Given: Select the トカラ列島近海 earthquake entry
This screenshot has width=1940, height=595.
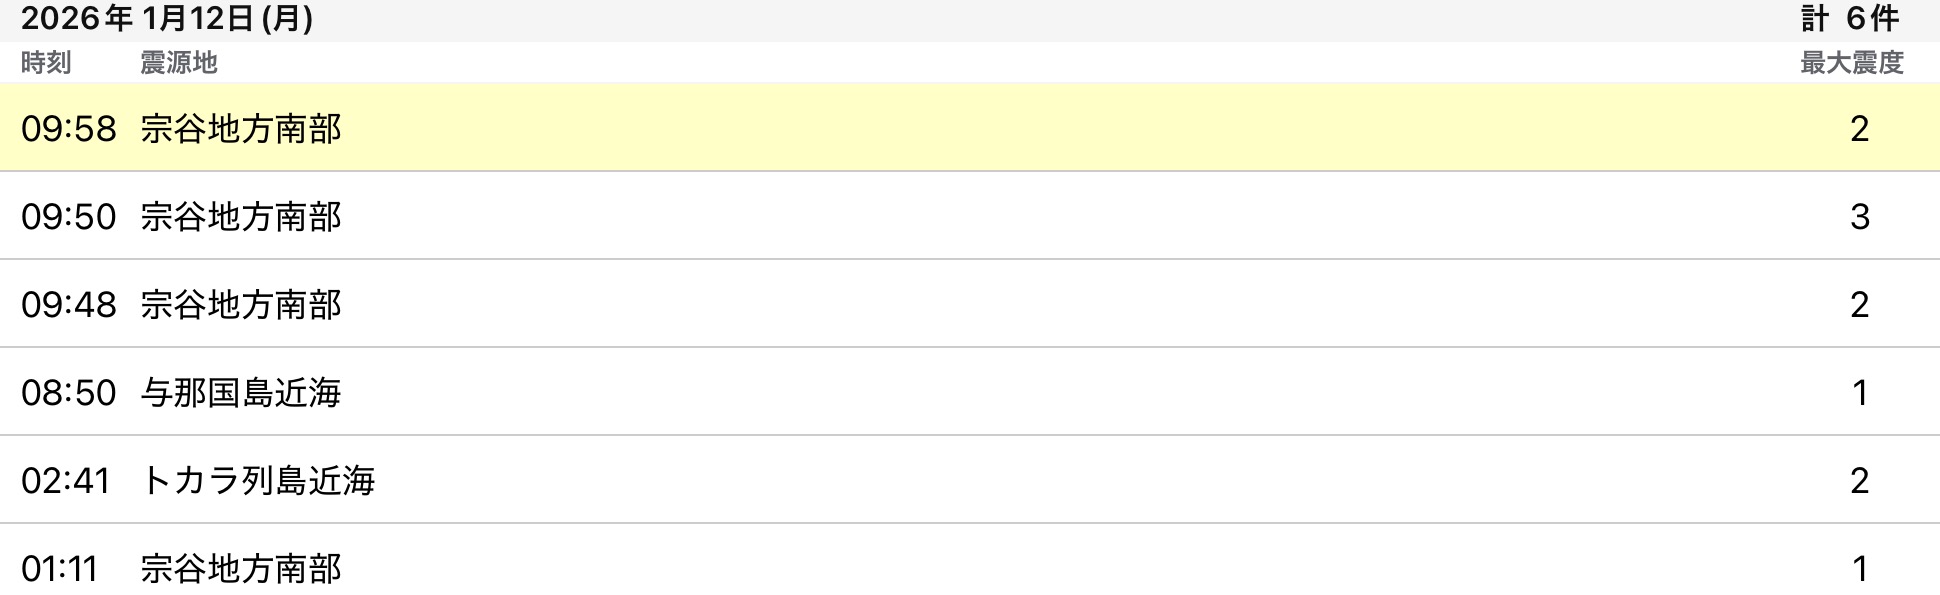Looking at the screenshot, I should pos(257,480).
